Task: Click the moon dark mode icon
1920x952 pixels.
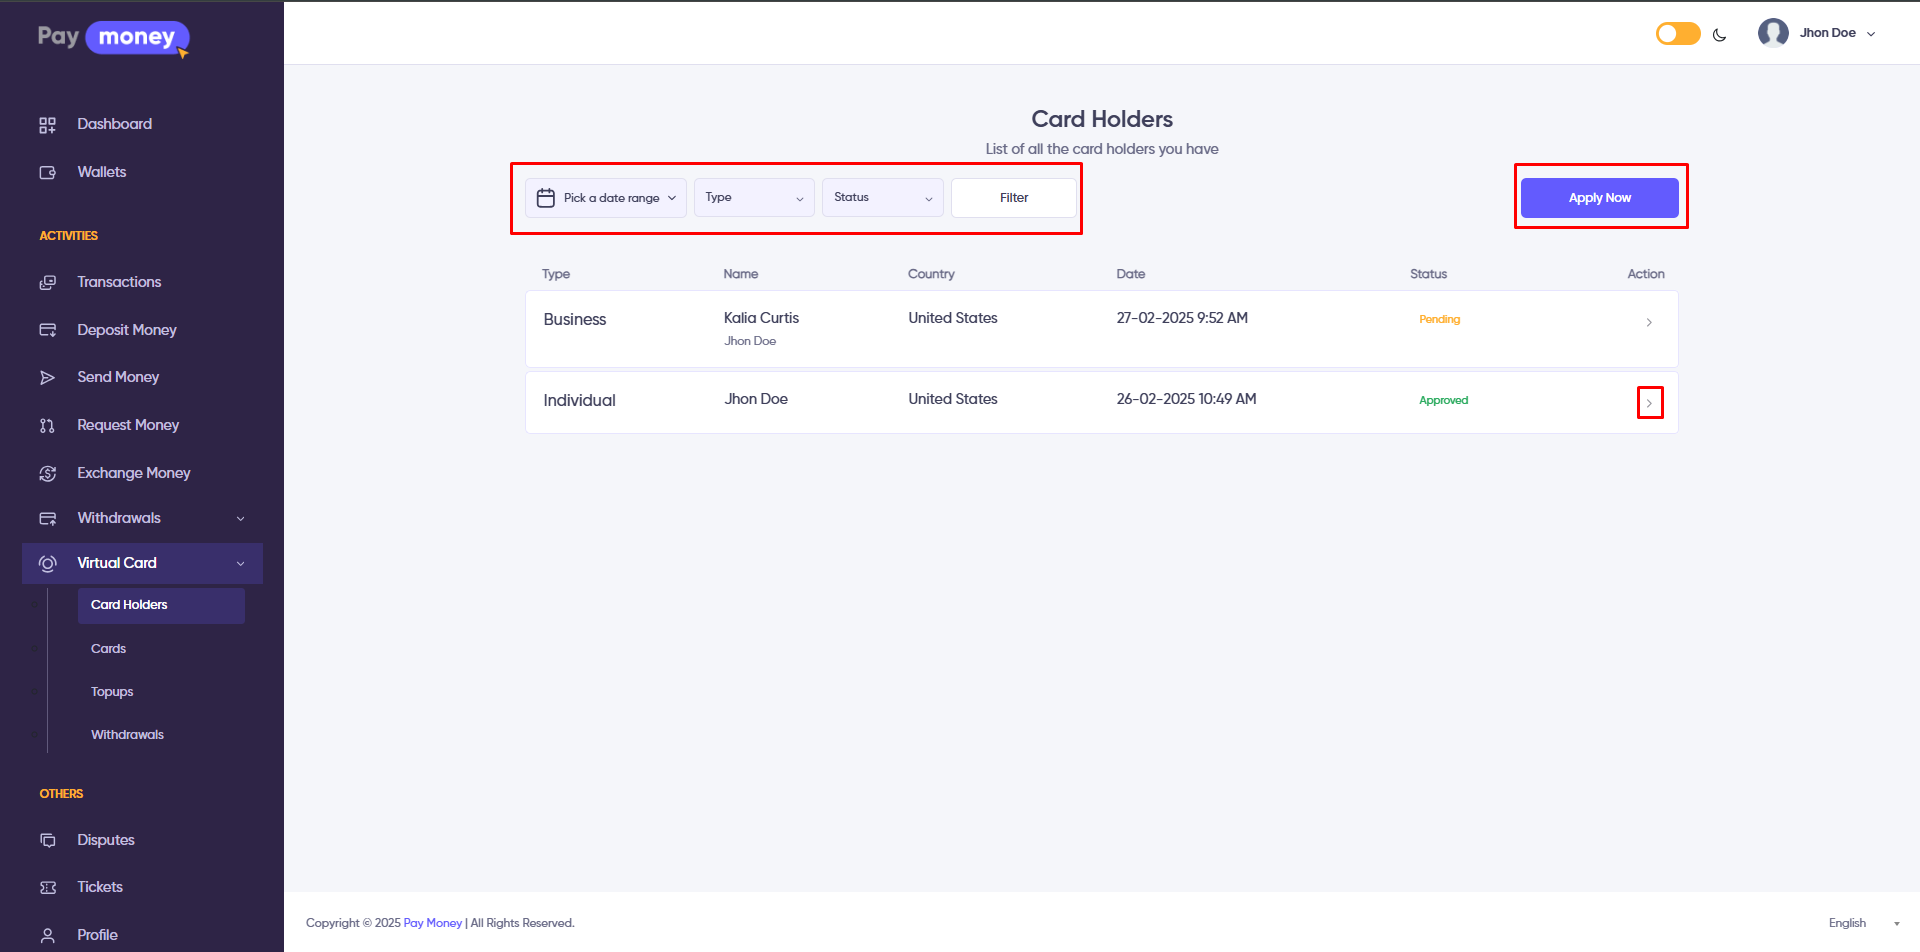Action: 1719,35
